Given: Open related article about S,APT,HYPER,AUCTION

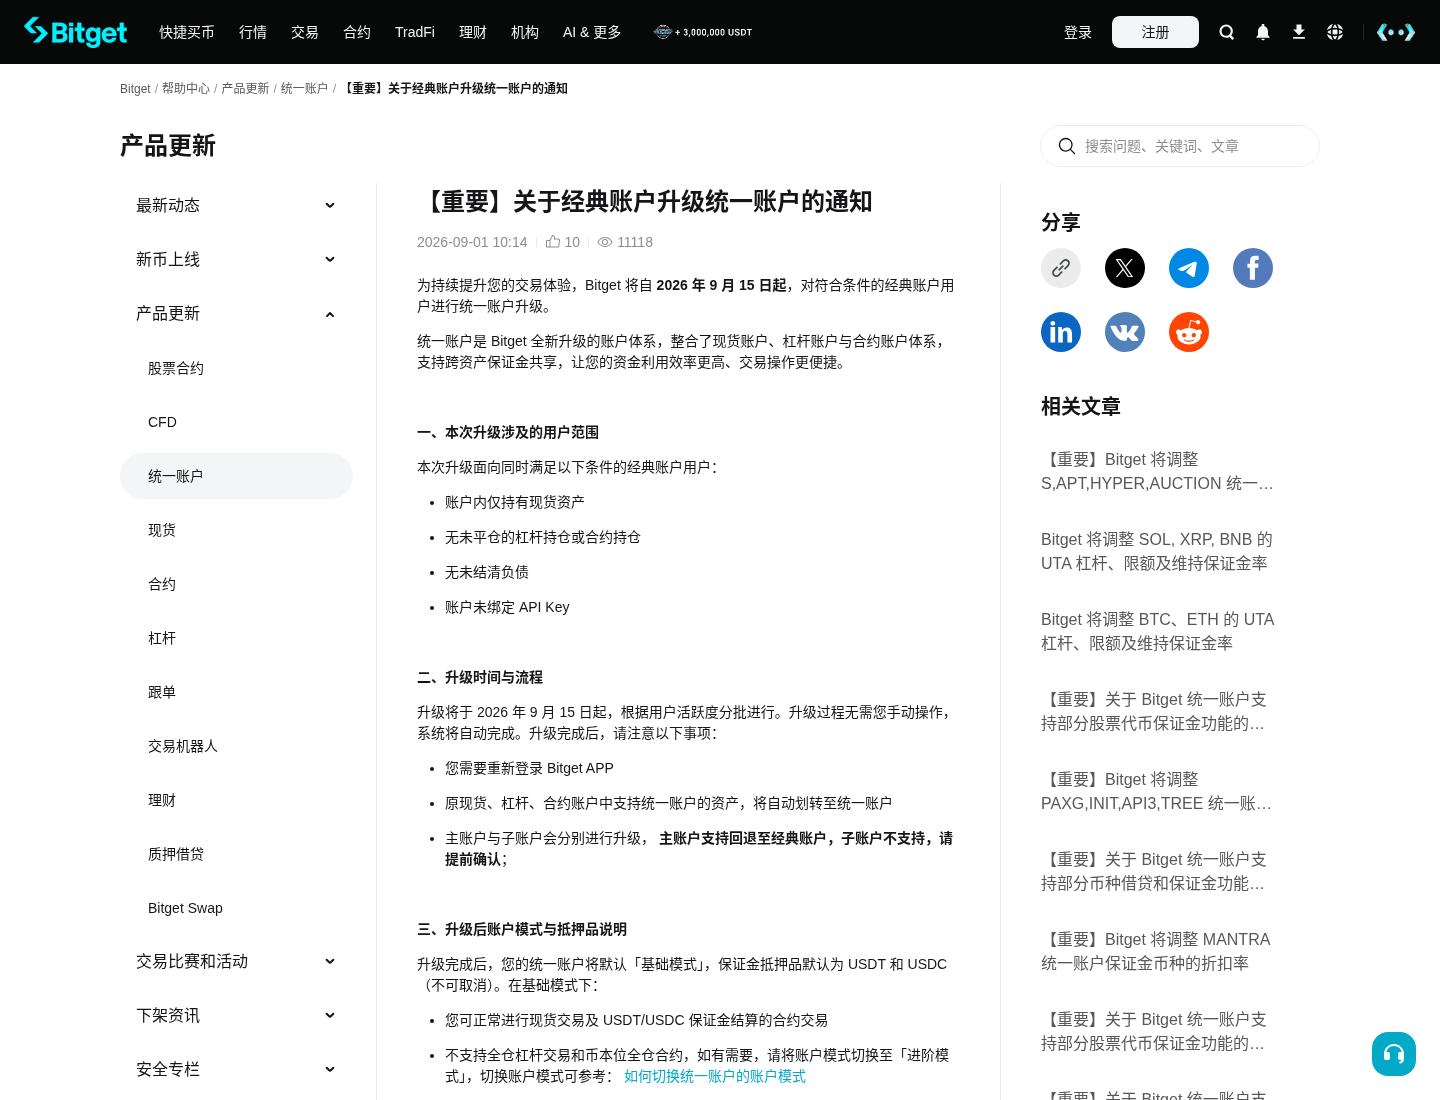Looking at the screenshot, I should click(x=1158, y=471).
